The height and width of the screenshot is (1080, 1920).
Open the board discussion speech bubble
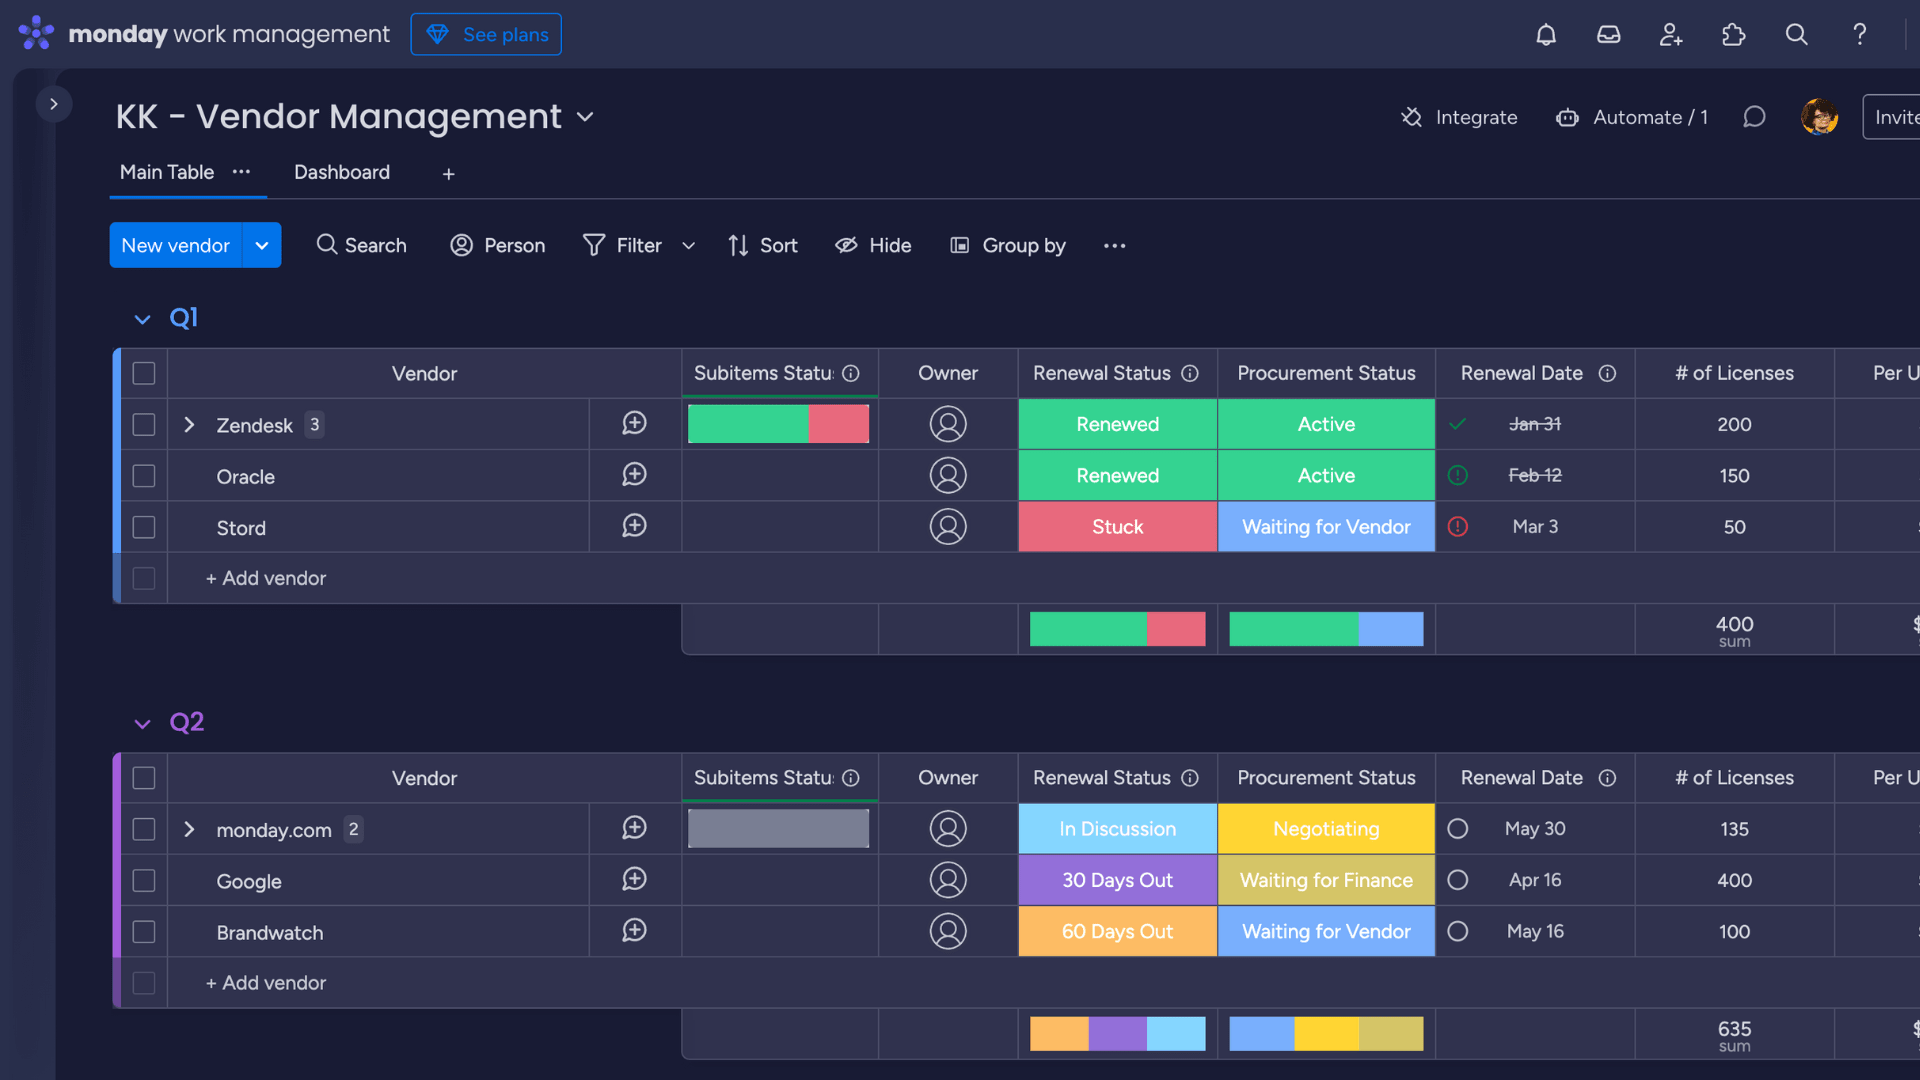(x=1754, y=117)
